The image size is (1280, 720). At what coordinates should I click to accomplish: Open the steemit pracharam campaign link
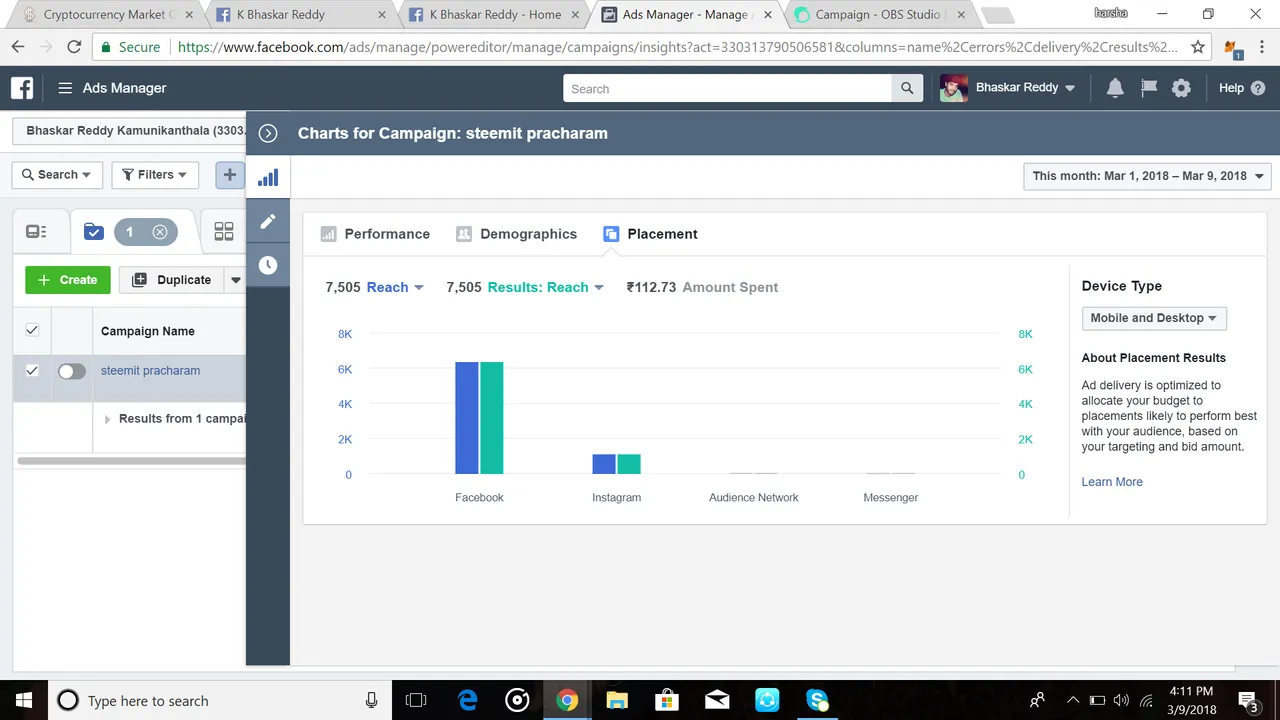pyautogui.click(x=150, y=370)
